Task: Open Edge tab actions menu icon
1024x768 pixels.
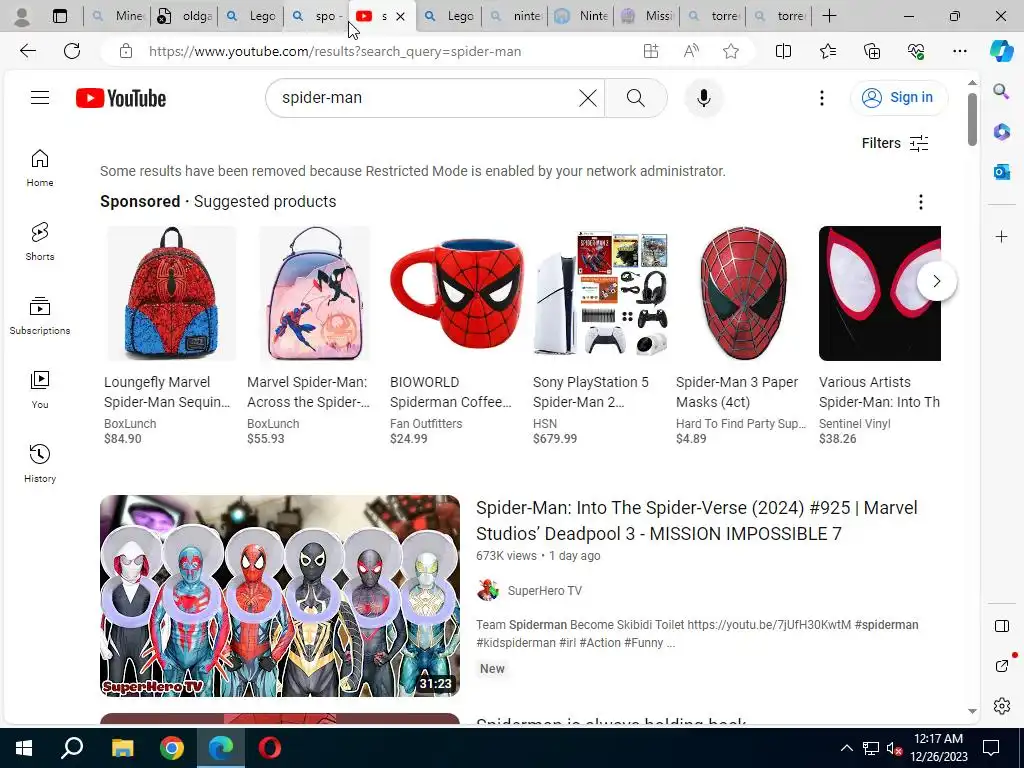Action: [60, 16]
